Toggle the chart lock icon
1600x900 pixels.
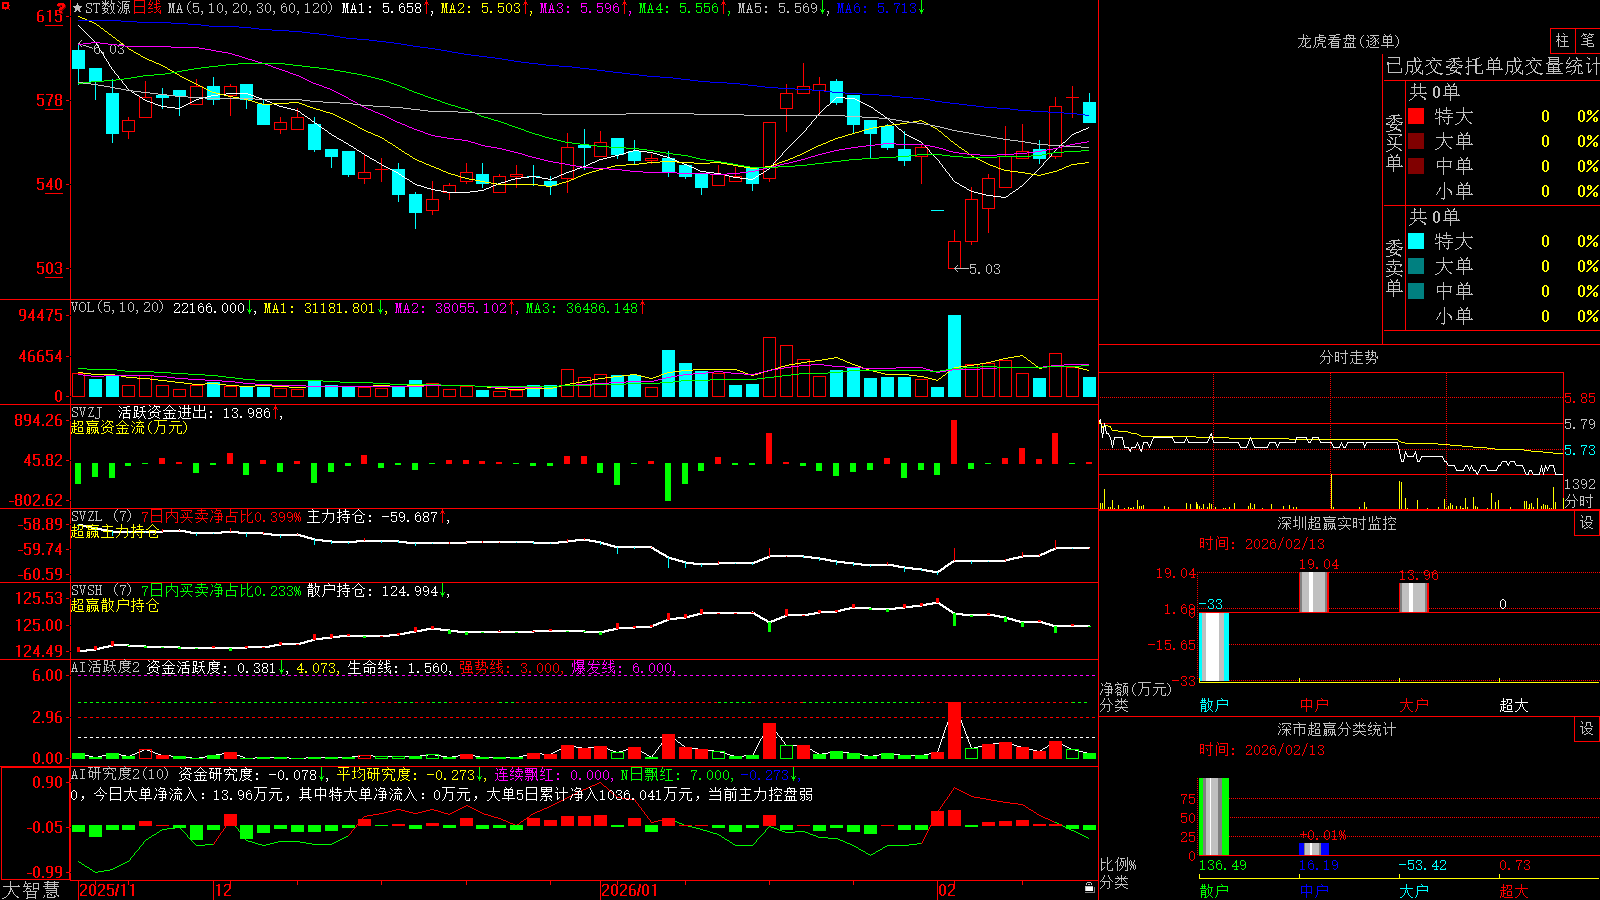pos(1089,888)
